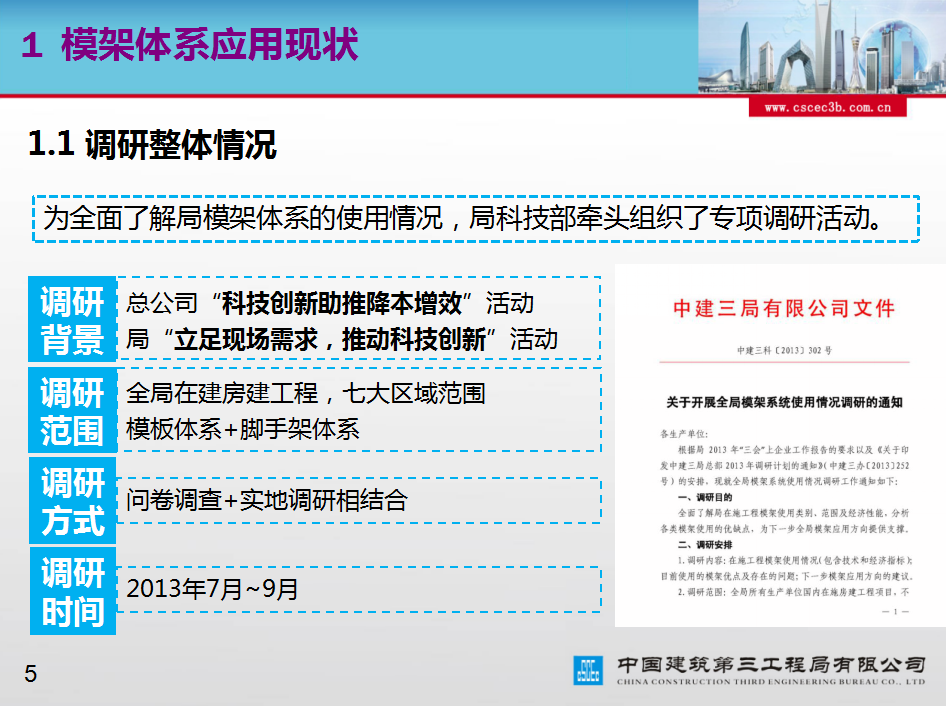Screen dimensions: 946x706
Task: Click the blue "调研背景" label box
Action: [72, 319]
